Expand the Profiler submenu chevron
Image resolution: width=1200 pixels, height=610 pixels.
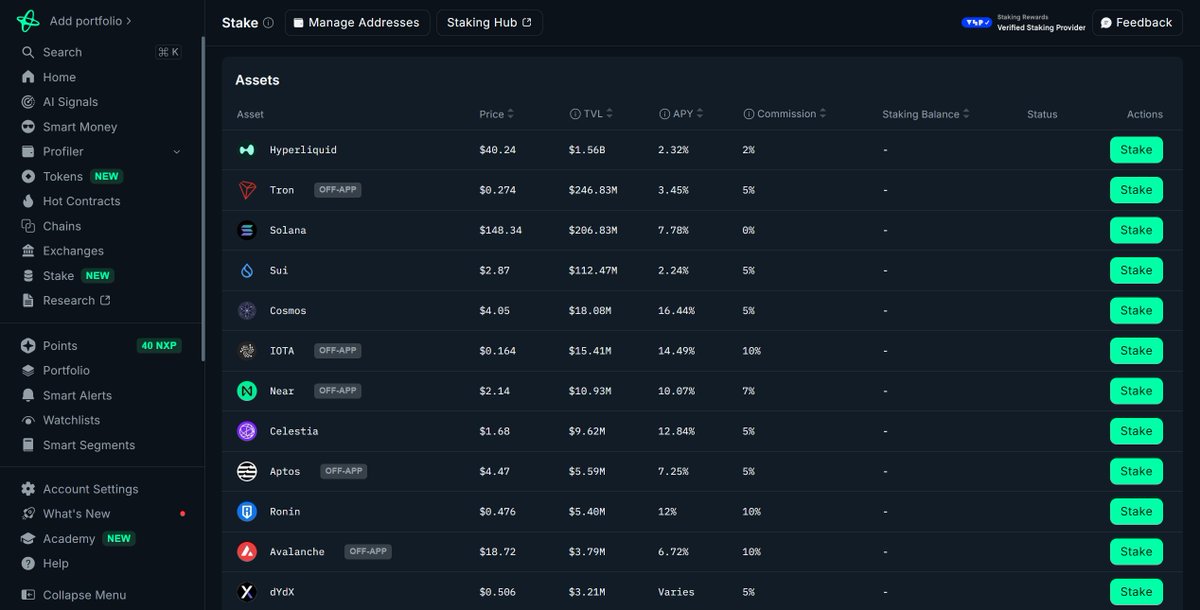tap(177, 152)
